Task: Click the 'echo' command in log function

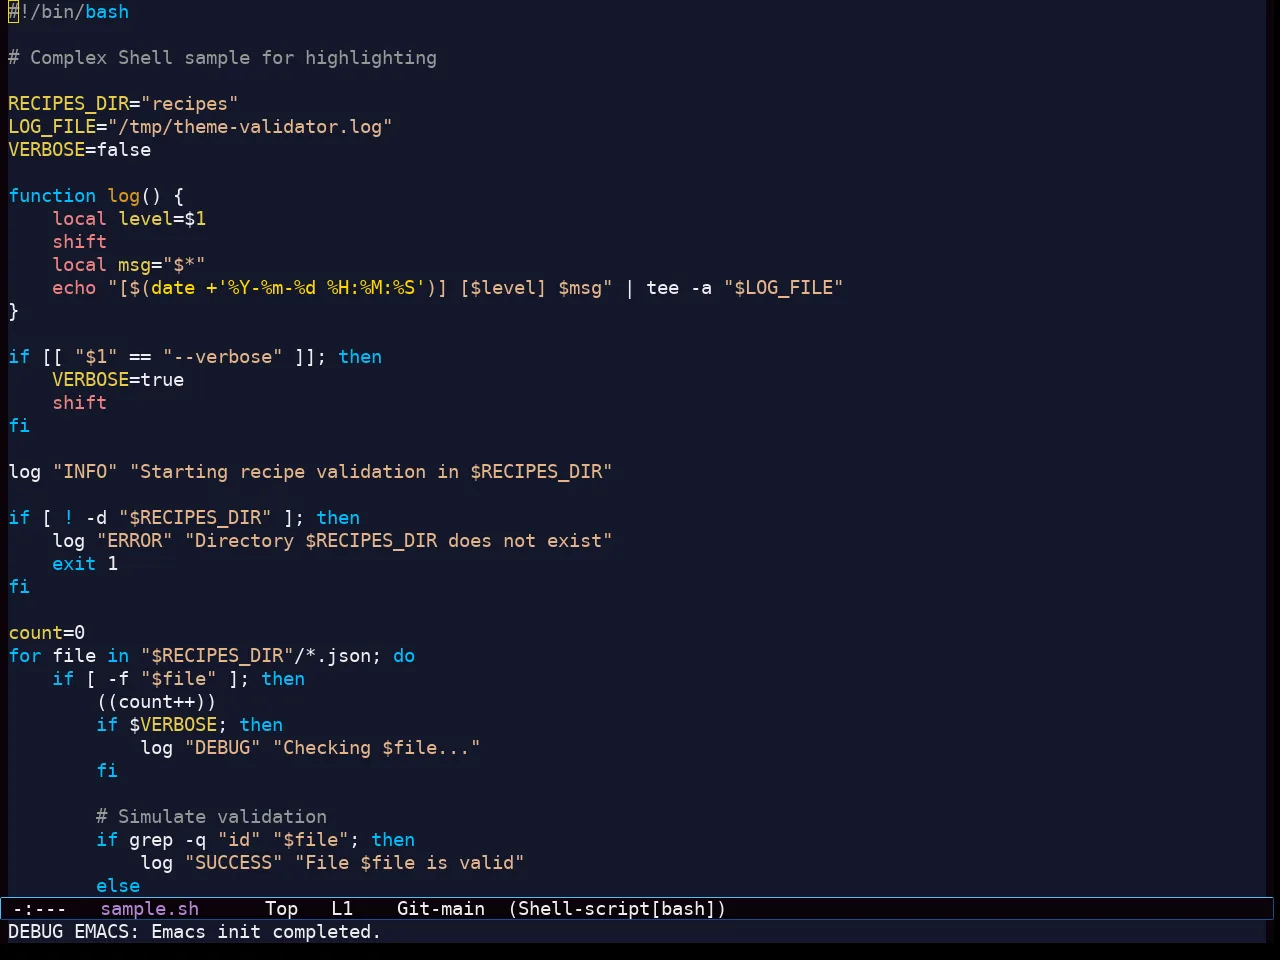Action: (74, 288)
